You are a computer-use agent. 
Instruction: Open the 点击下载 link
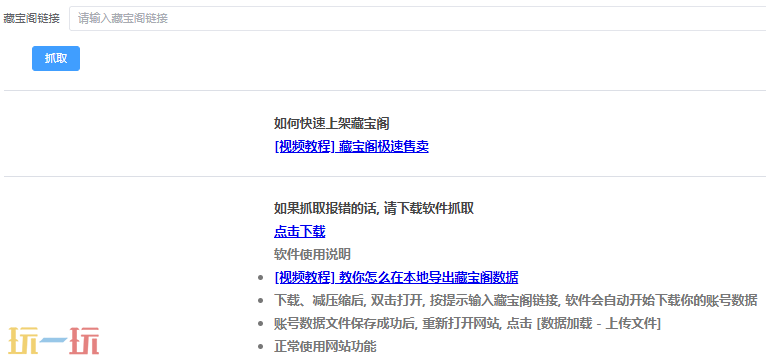[299, 232]
